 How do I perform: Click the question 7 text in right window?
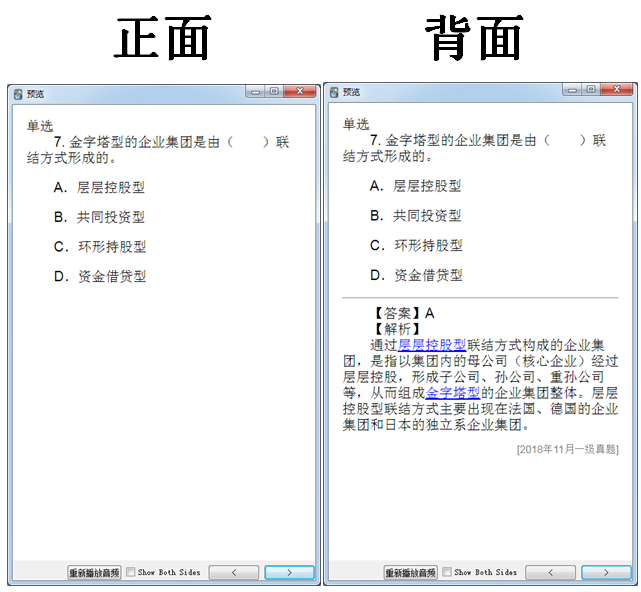(474, 148)
